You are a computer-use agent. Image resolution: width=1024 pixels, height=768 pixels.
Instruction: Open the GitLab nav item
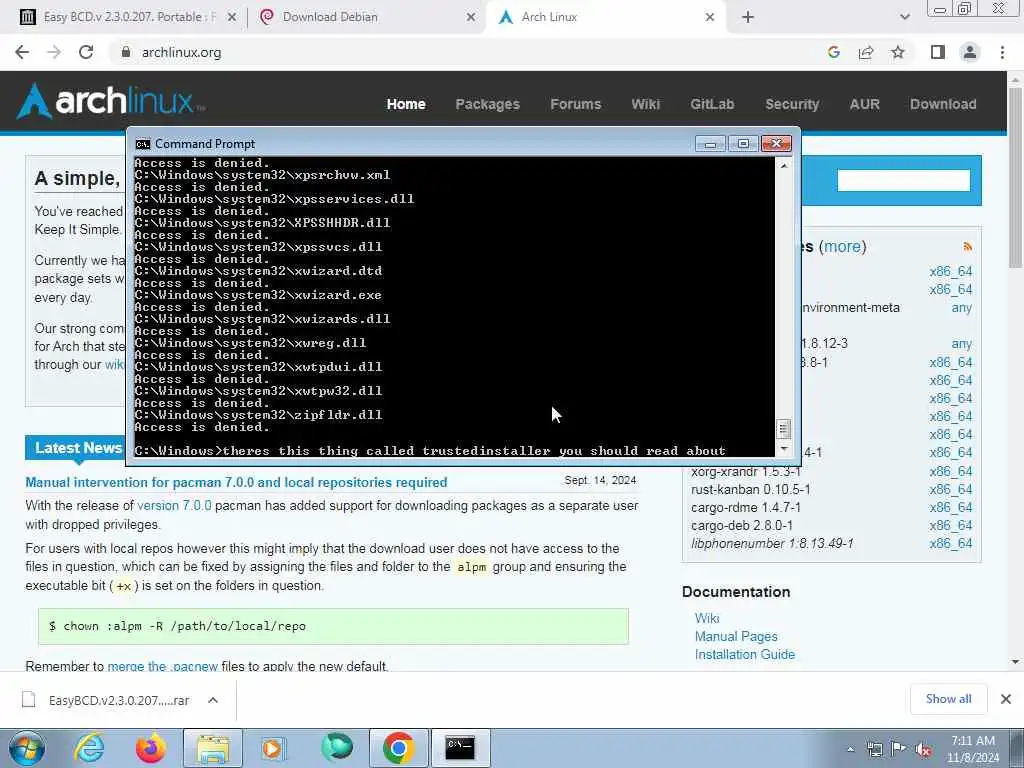click(712, 104)
